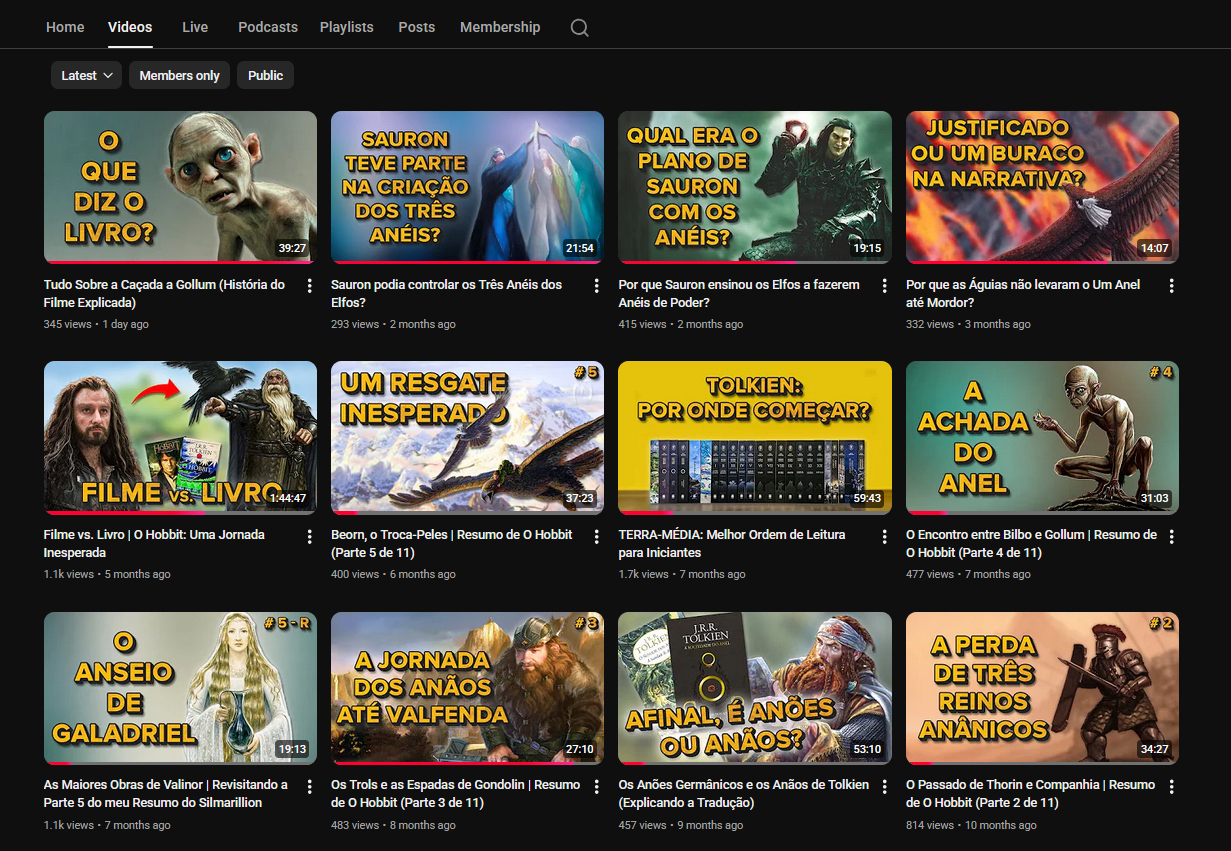Screen dimensions: 1231x851
Task: Filter videos by Members only
Action: click(x=179, y=75)
